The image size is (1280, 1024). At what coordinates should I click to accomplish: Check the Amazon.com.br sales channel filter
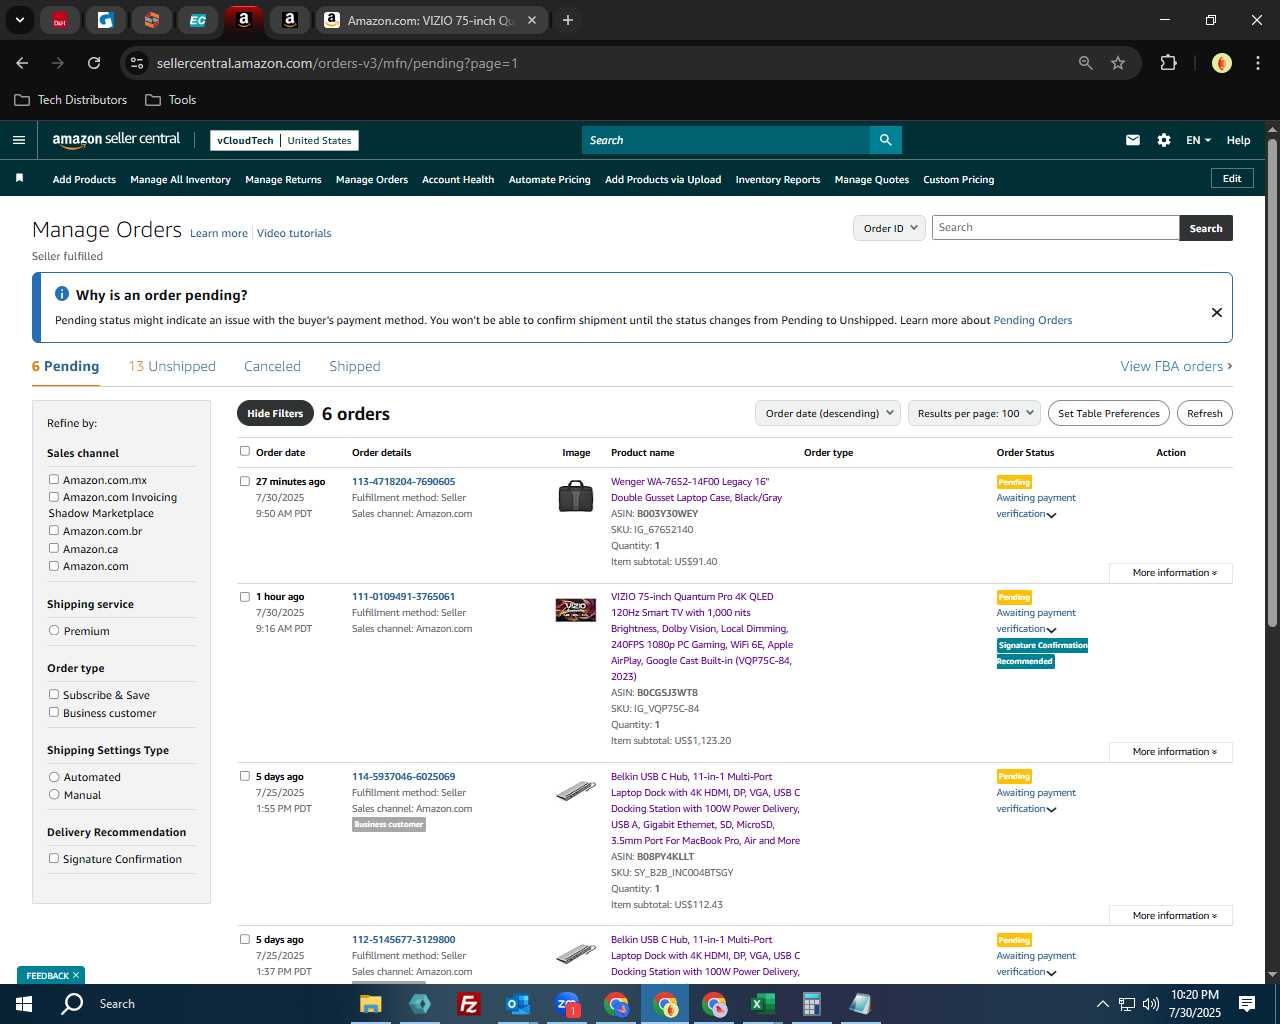54,530
